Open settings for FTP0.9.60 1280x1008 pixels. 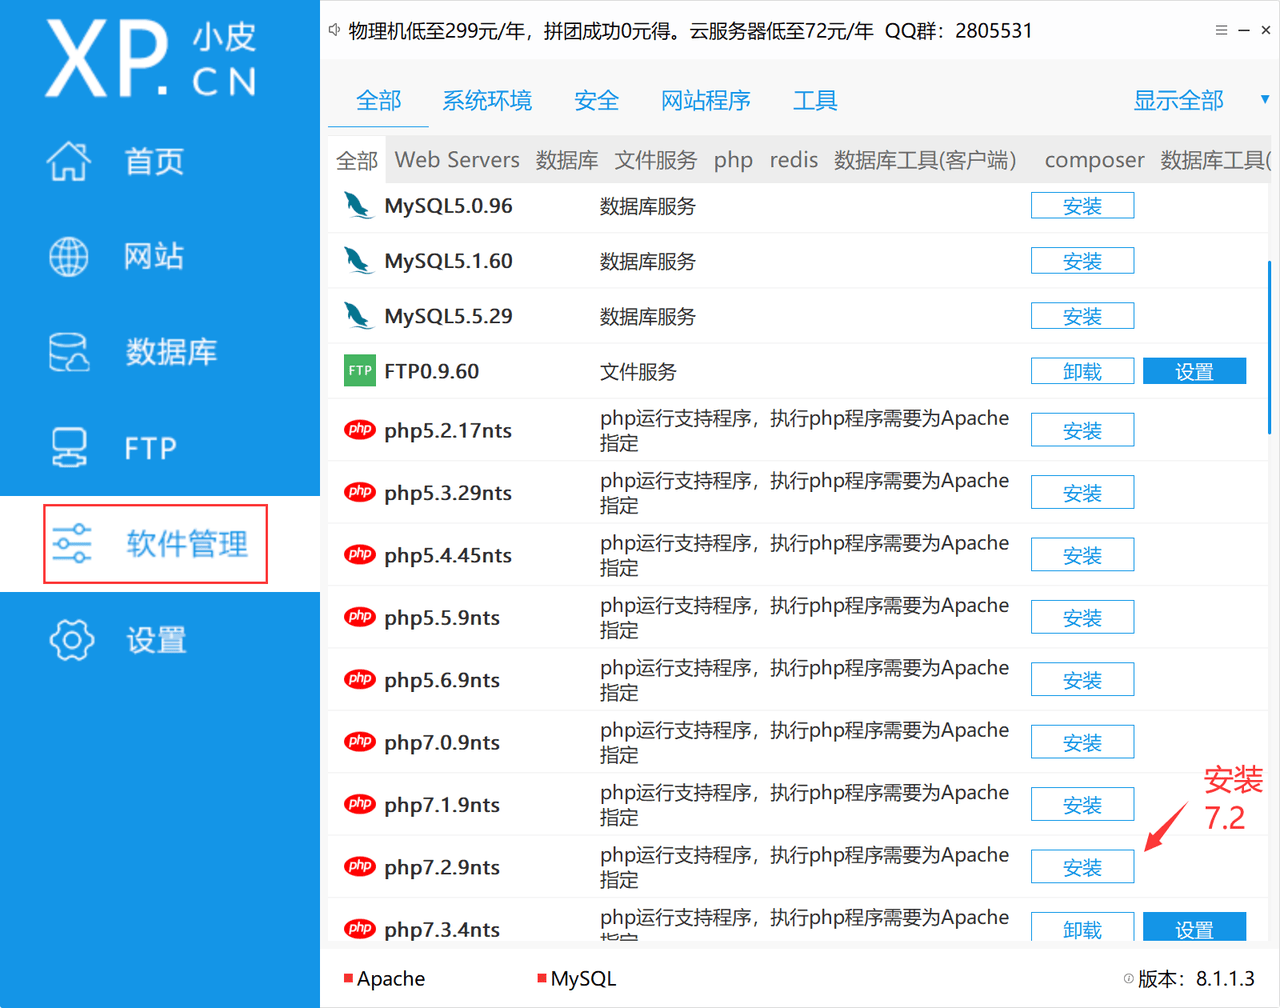coord(1194,371)
